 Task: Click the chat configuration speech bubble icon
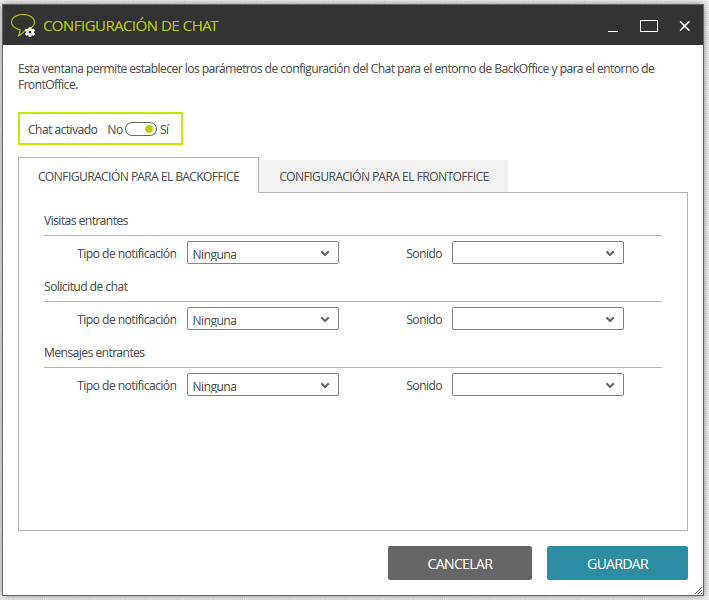pyautogui.click(x=23, y=26)
